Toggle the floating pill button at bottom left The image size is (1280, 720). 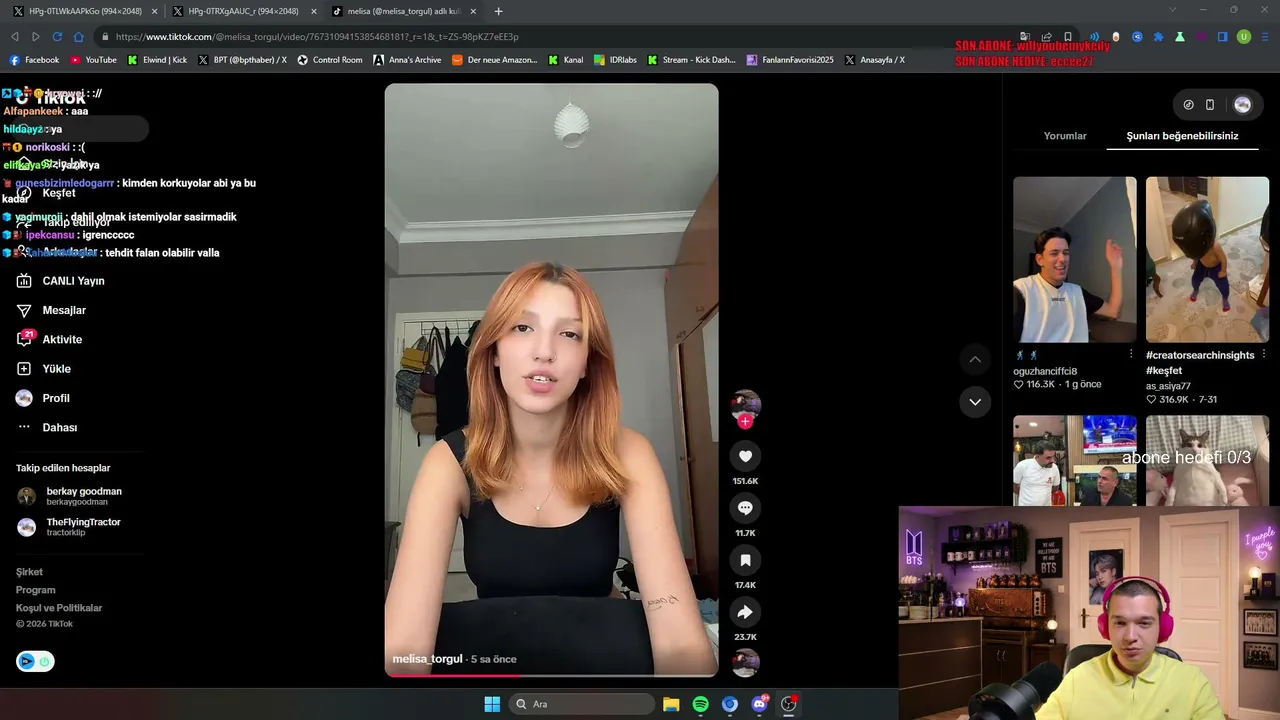click(x=35, y=661)
